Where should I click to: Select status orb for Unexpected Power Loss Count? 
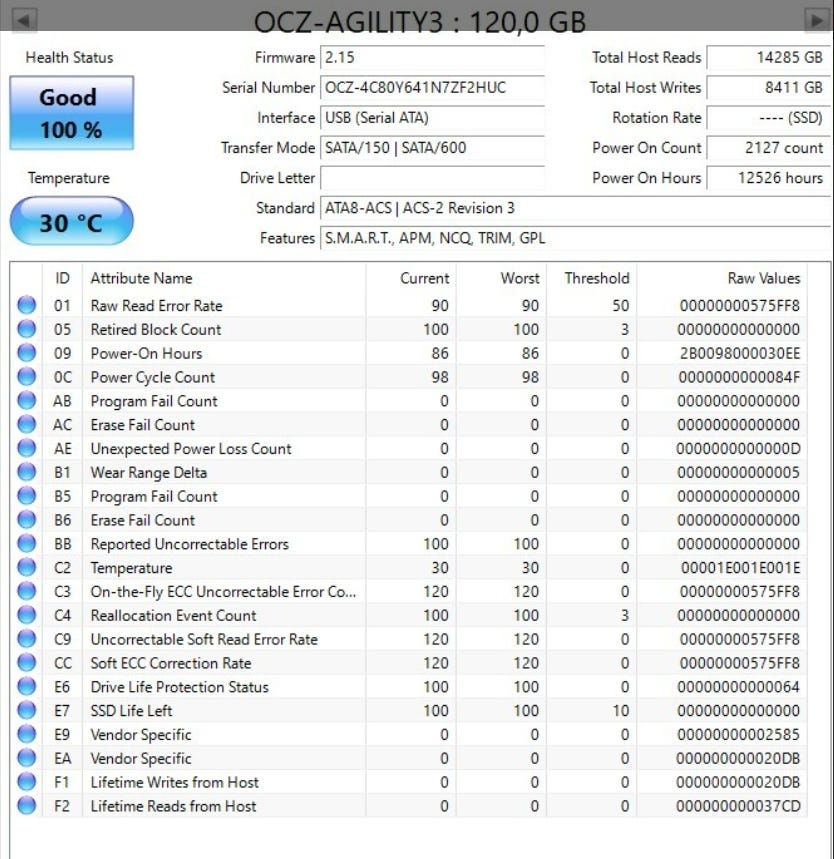point(27,448)
